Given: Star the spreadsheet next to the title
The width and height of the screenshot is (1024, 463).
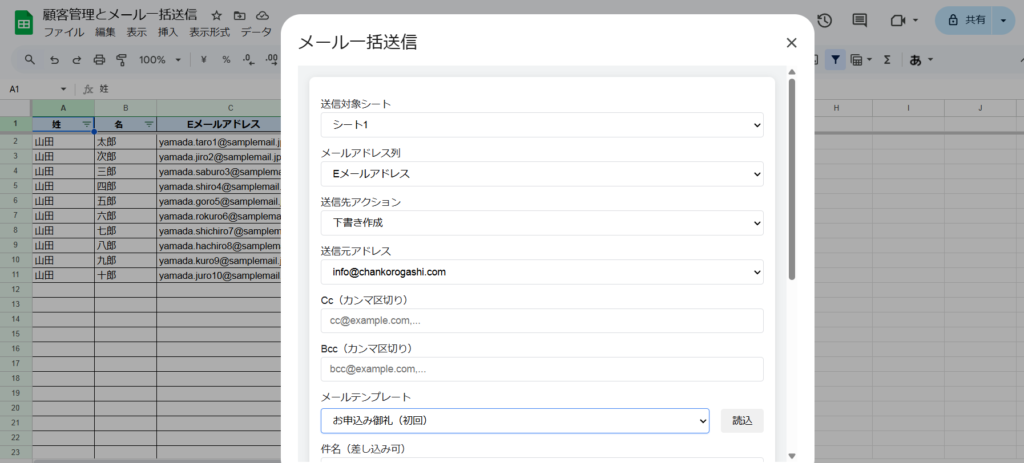Looking at the screenshot, I should pyautogui.click(x=217, y=16).
